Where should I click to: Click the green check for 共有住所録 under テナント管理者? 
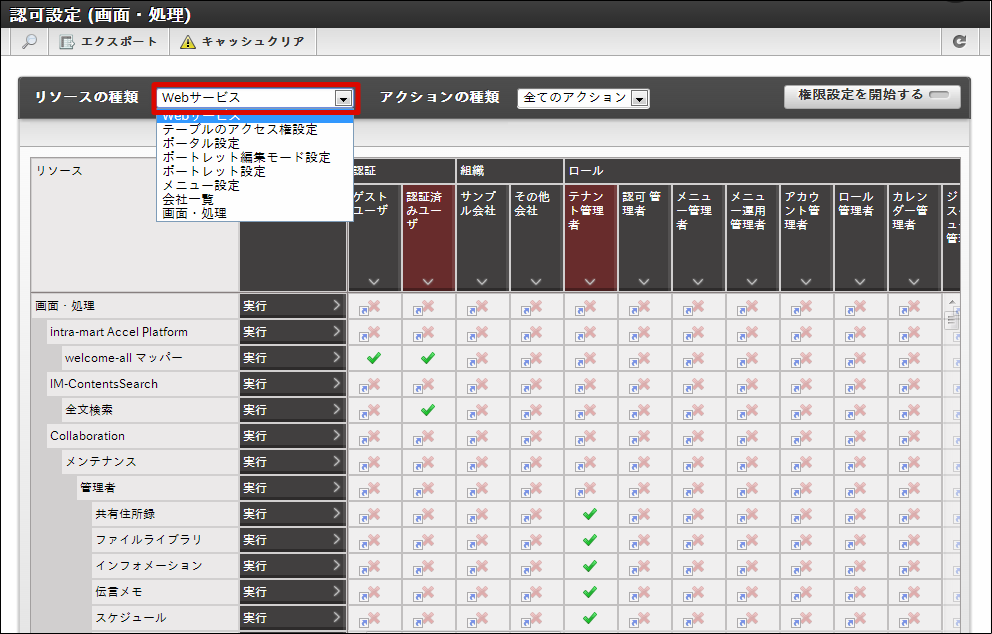pyautogui.click(x=590, y=514)
